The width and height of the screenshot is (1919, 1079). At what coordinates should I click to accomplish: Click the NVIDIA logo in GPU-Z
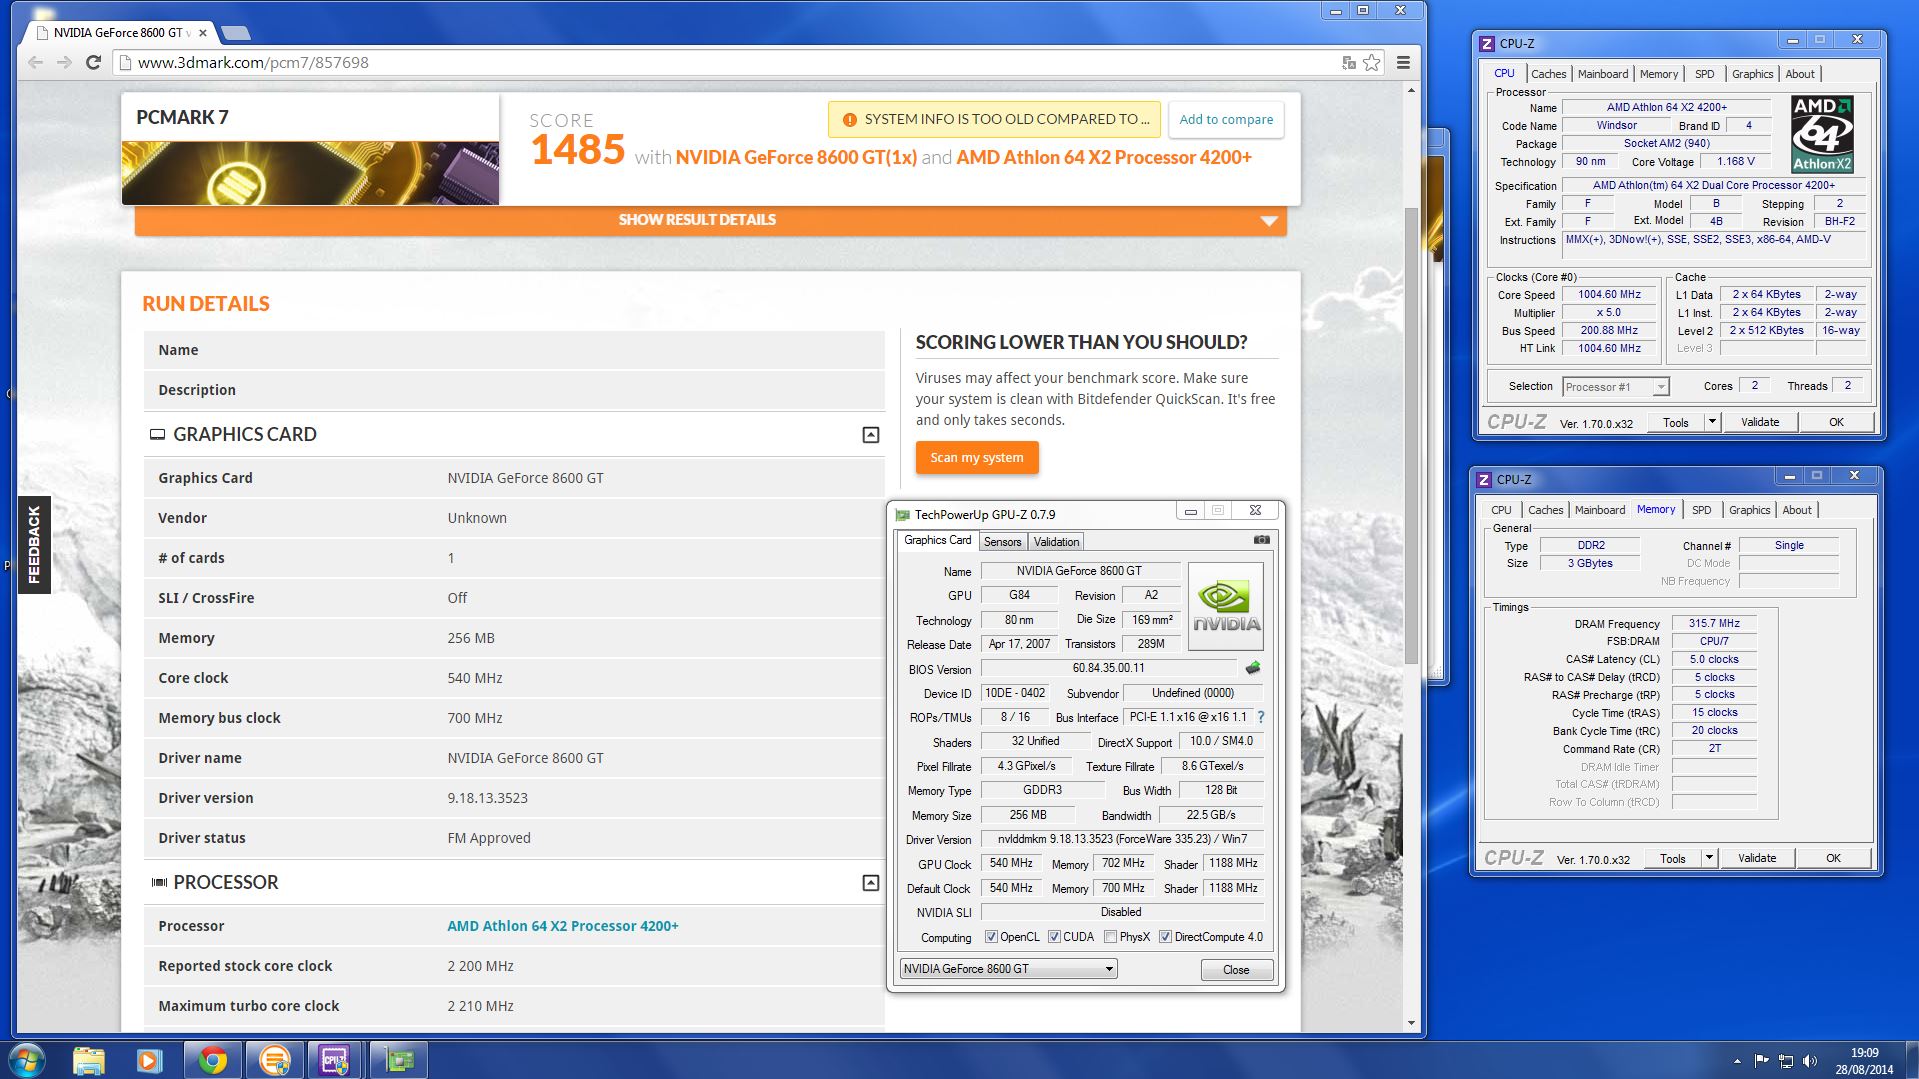tap(1226, 605)
